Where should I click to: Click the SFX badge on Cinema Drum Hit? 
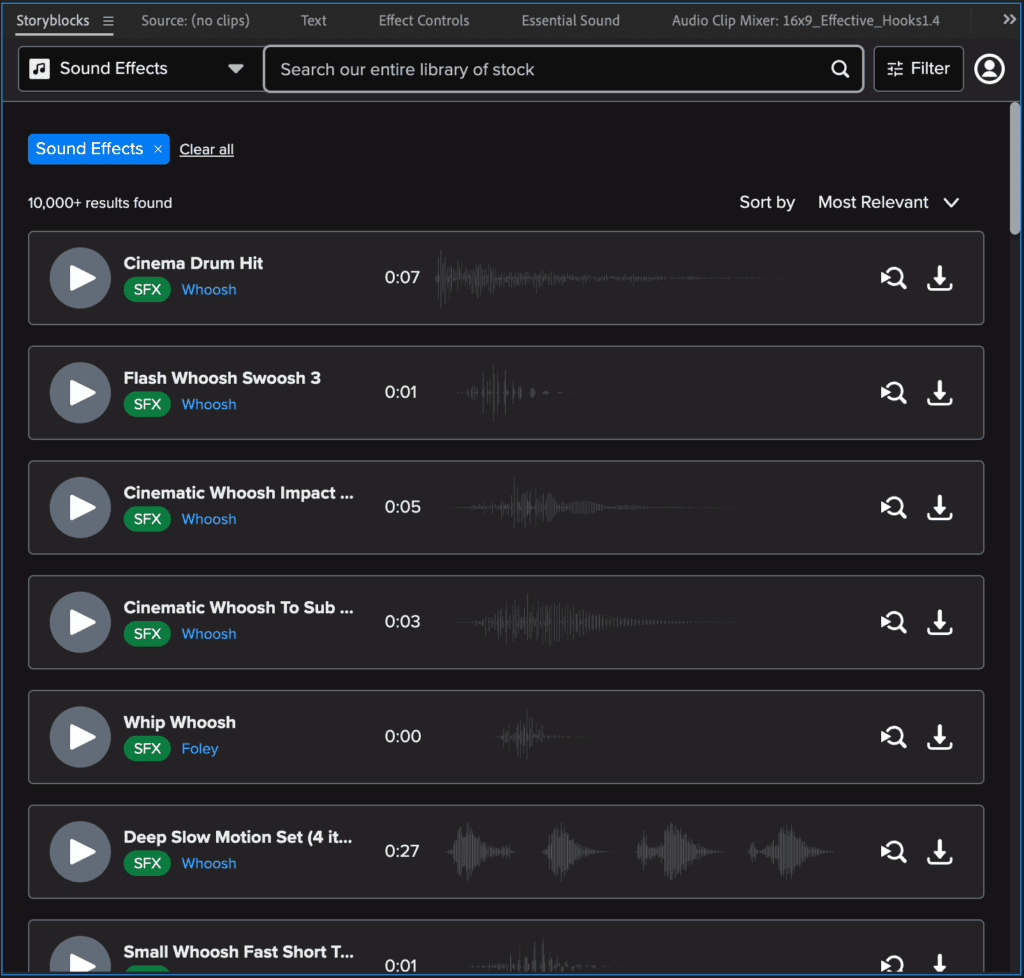[x=147, y=290]
